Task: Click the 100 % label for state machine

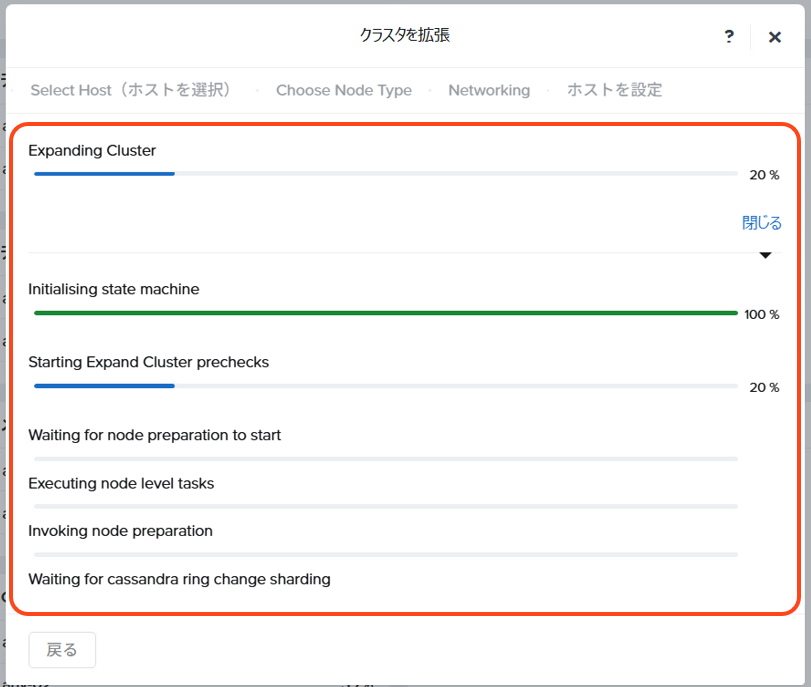Action: [x=761, y=315]
